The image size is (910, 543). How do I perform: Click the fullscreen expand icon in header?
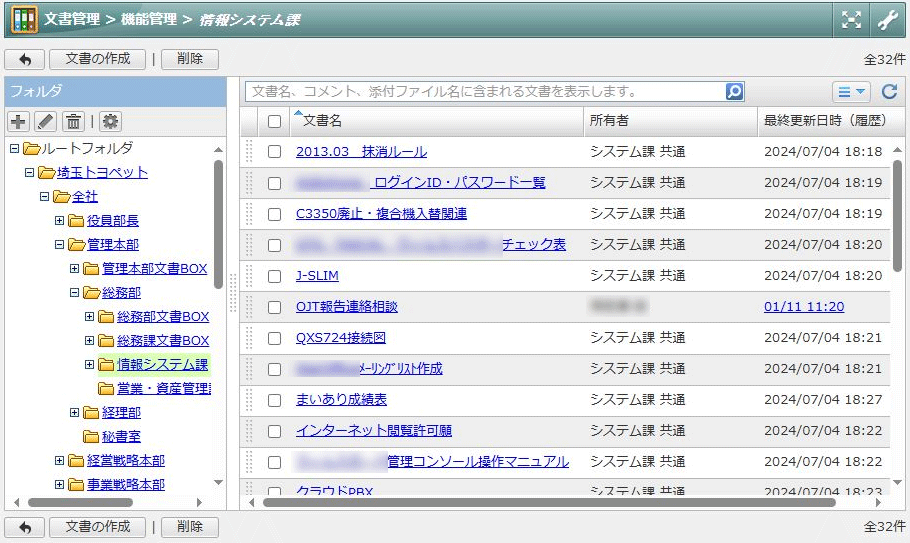(x=851, y=19)
